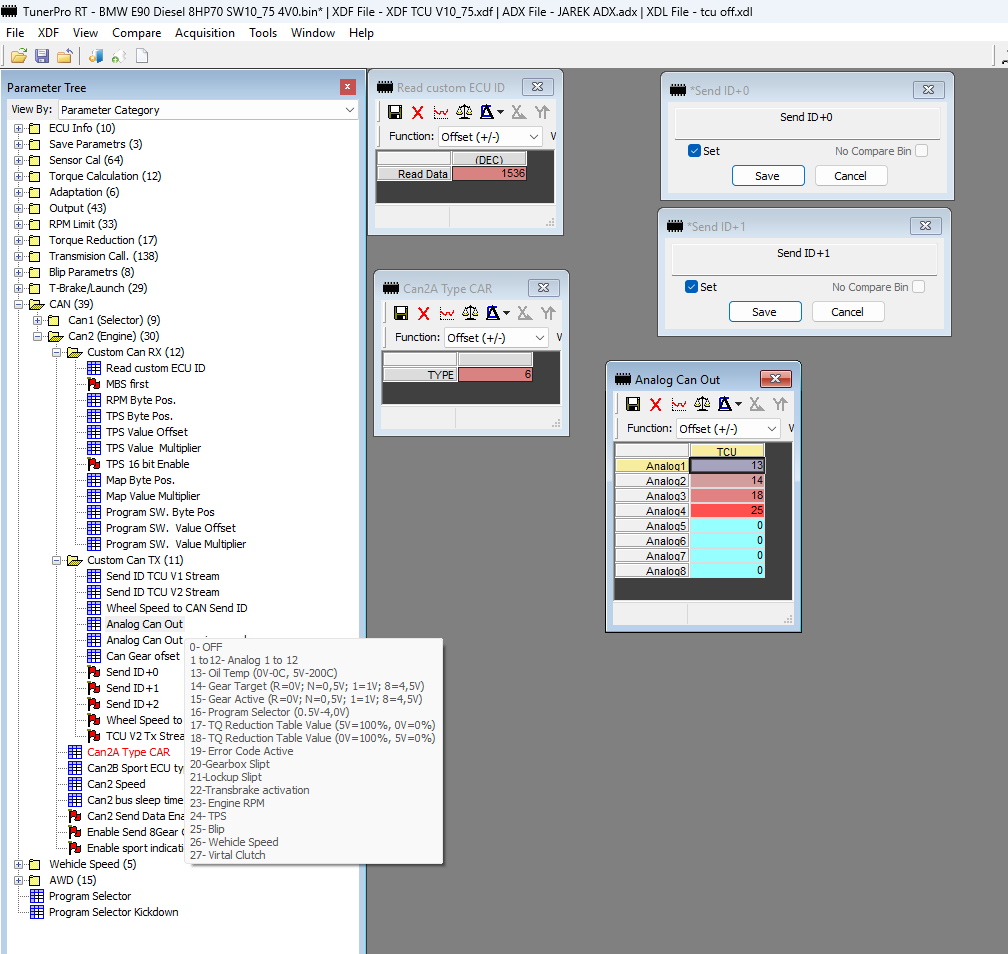This screenshot has width=1008, height=954.
Task: Click the blank page icon in main toolbar
Action: (142, 56)
